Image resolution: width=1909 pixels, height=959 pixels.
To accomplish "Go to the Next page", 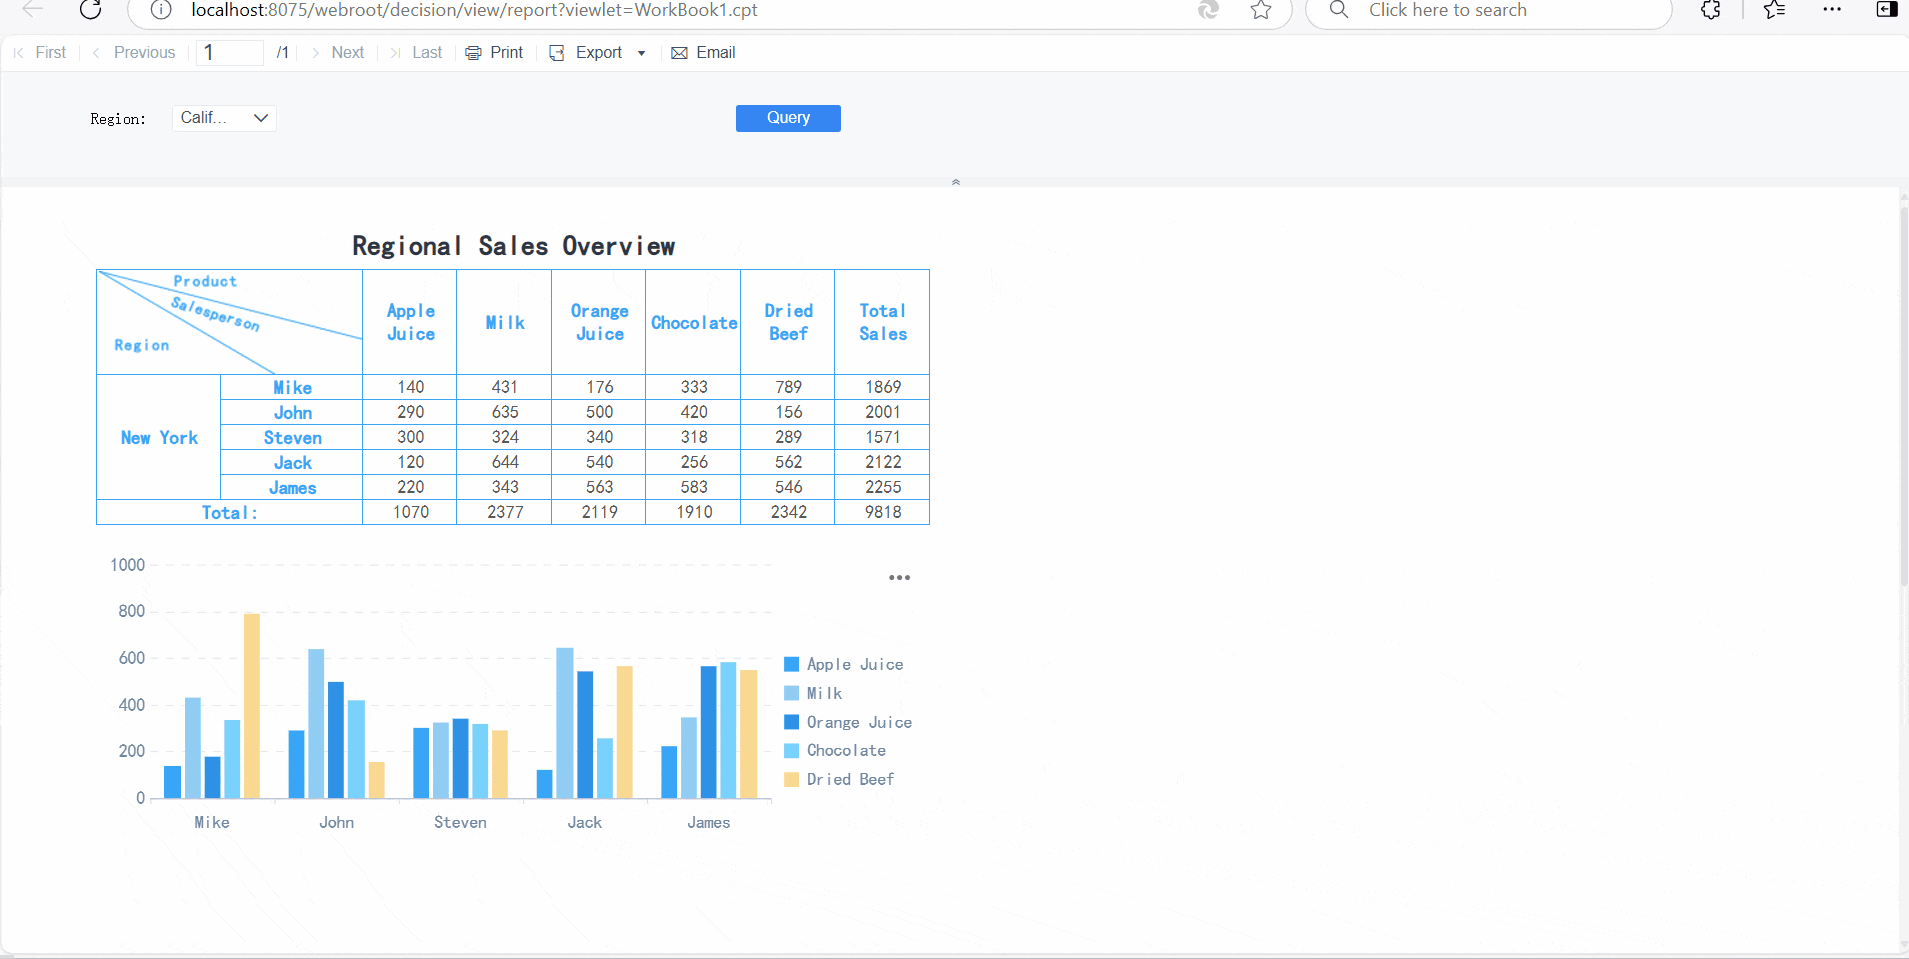I will [338, 53].
